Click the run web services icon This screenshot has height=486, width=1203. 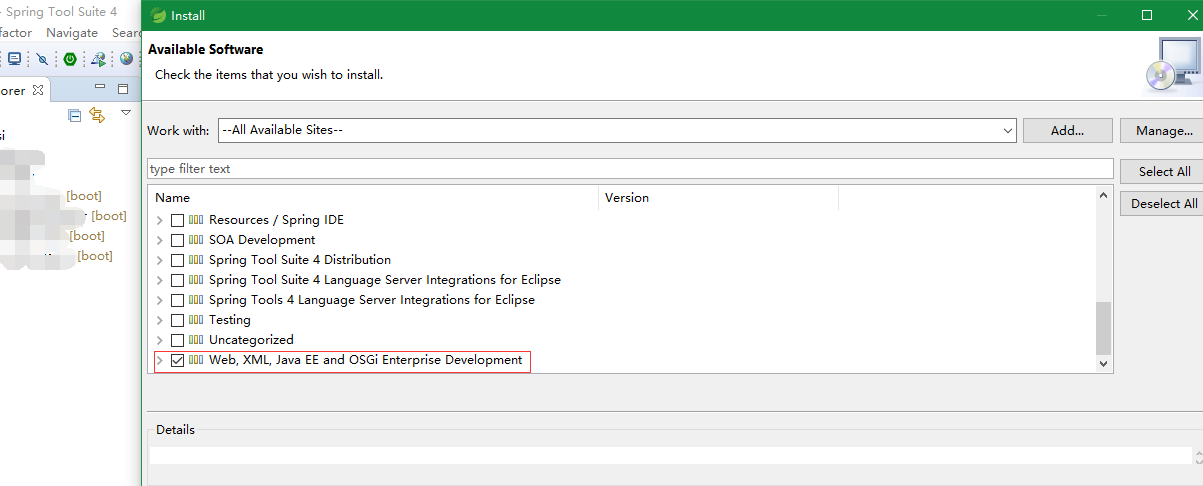tap(99, 59)
